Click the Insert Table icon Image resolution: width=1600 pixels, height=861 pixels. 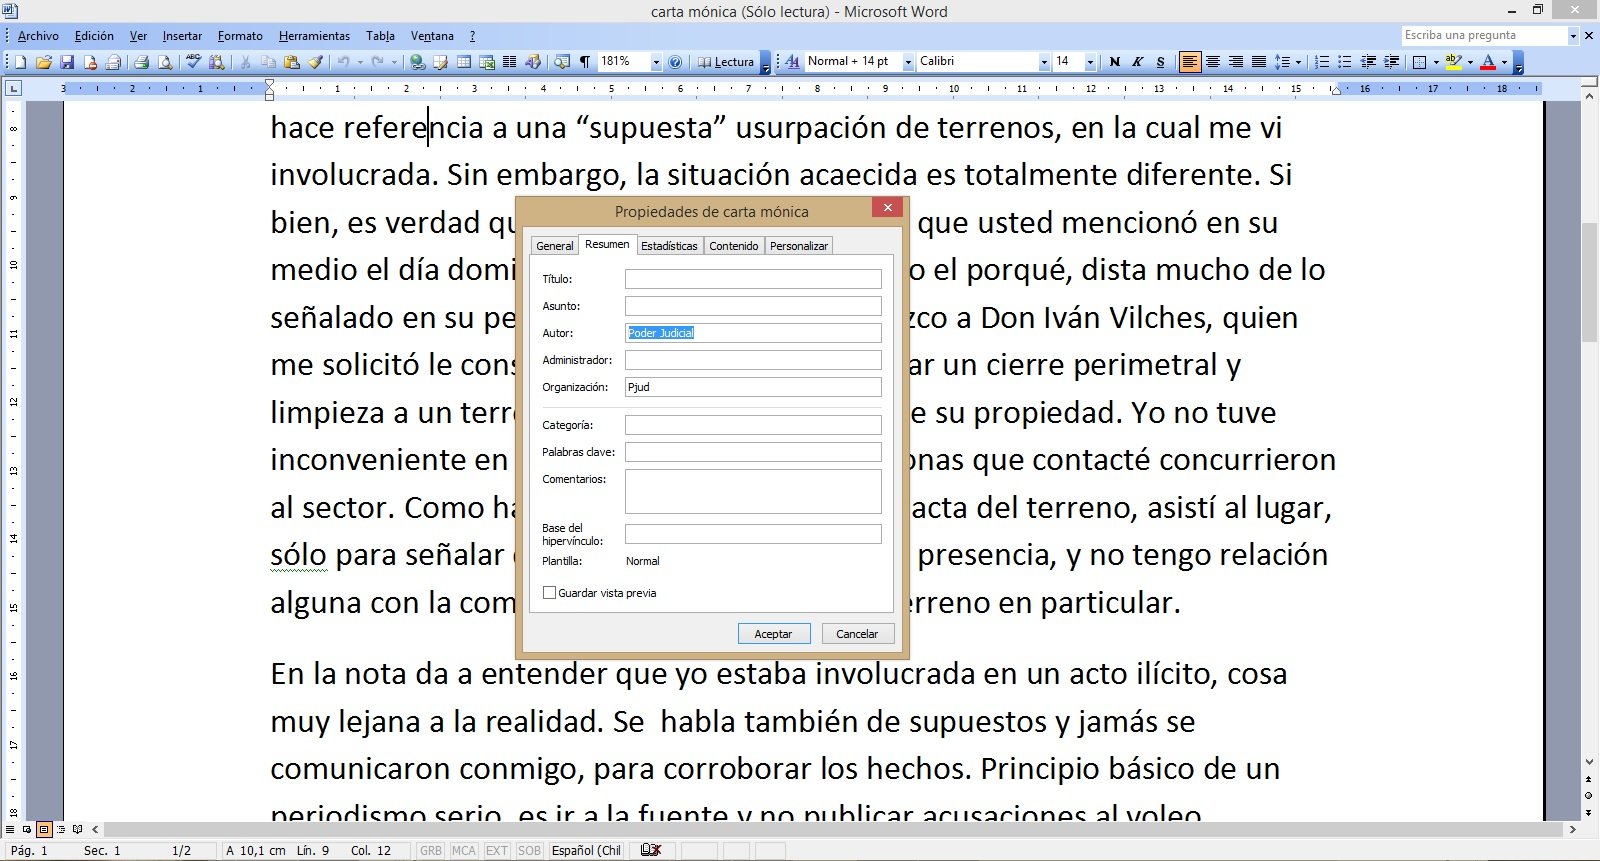pyautogui.click(x=464, y=62)
